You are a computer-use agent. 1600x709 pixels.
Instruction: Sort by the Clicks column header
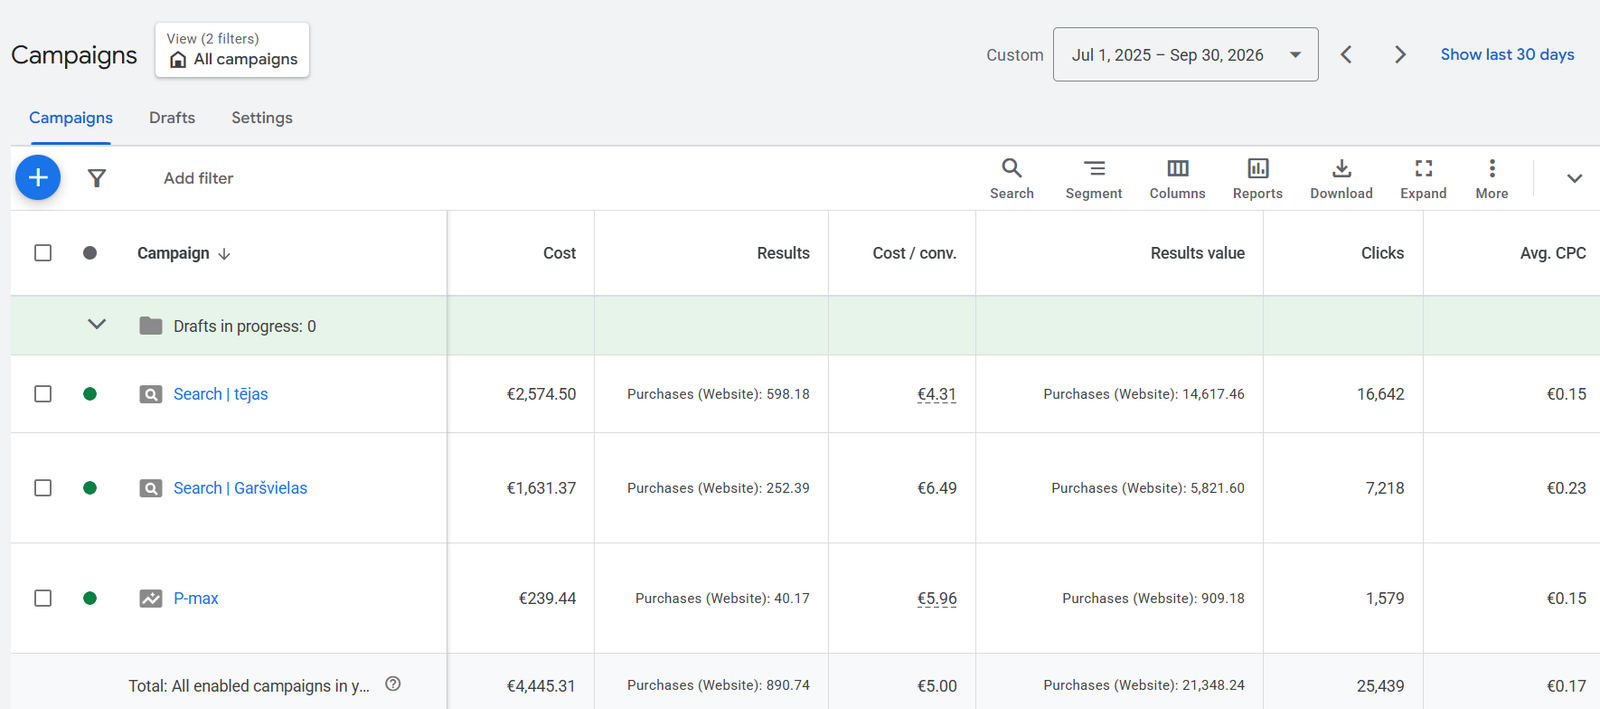1383,253
